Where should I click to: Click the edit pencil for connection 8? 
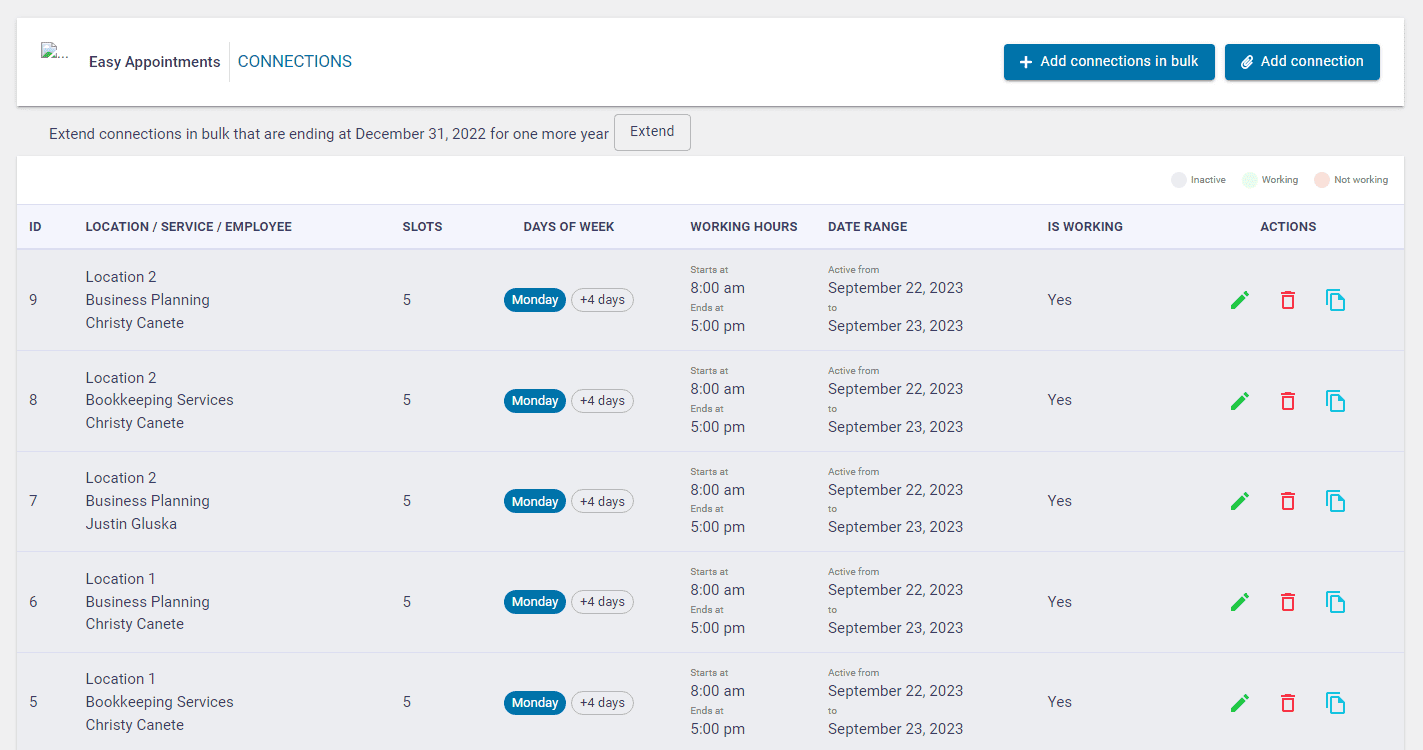pos(1240,401)
